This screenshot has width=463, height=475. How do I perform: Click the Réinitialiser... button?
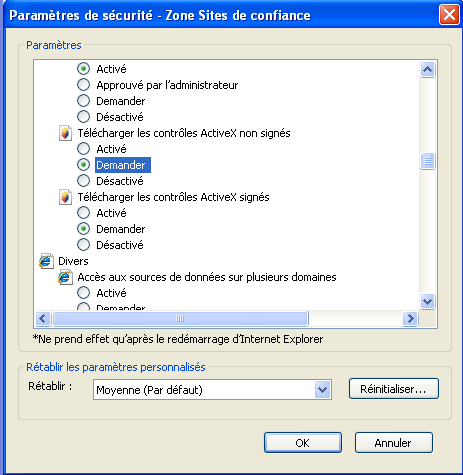click(394, 389)
